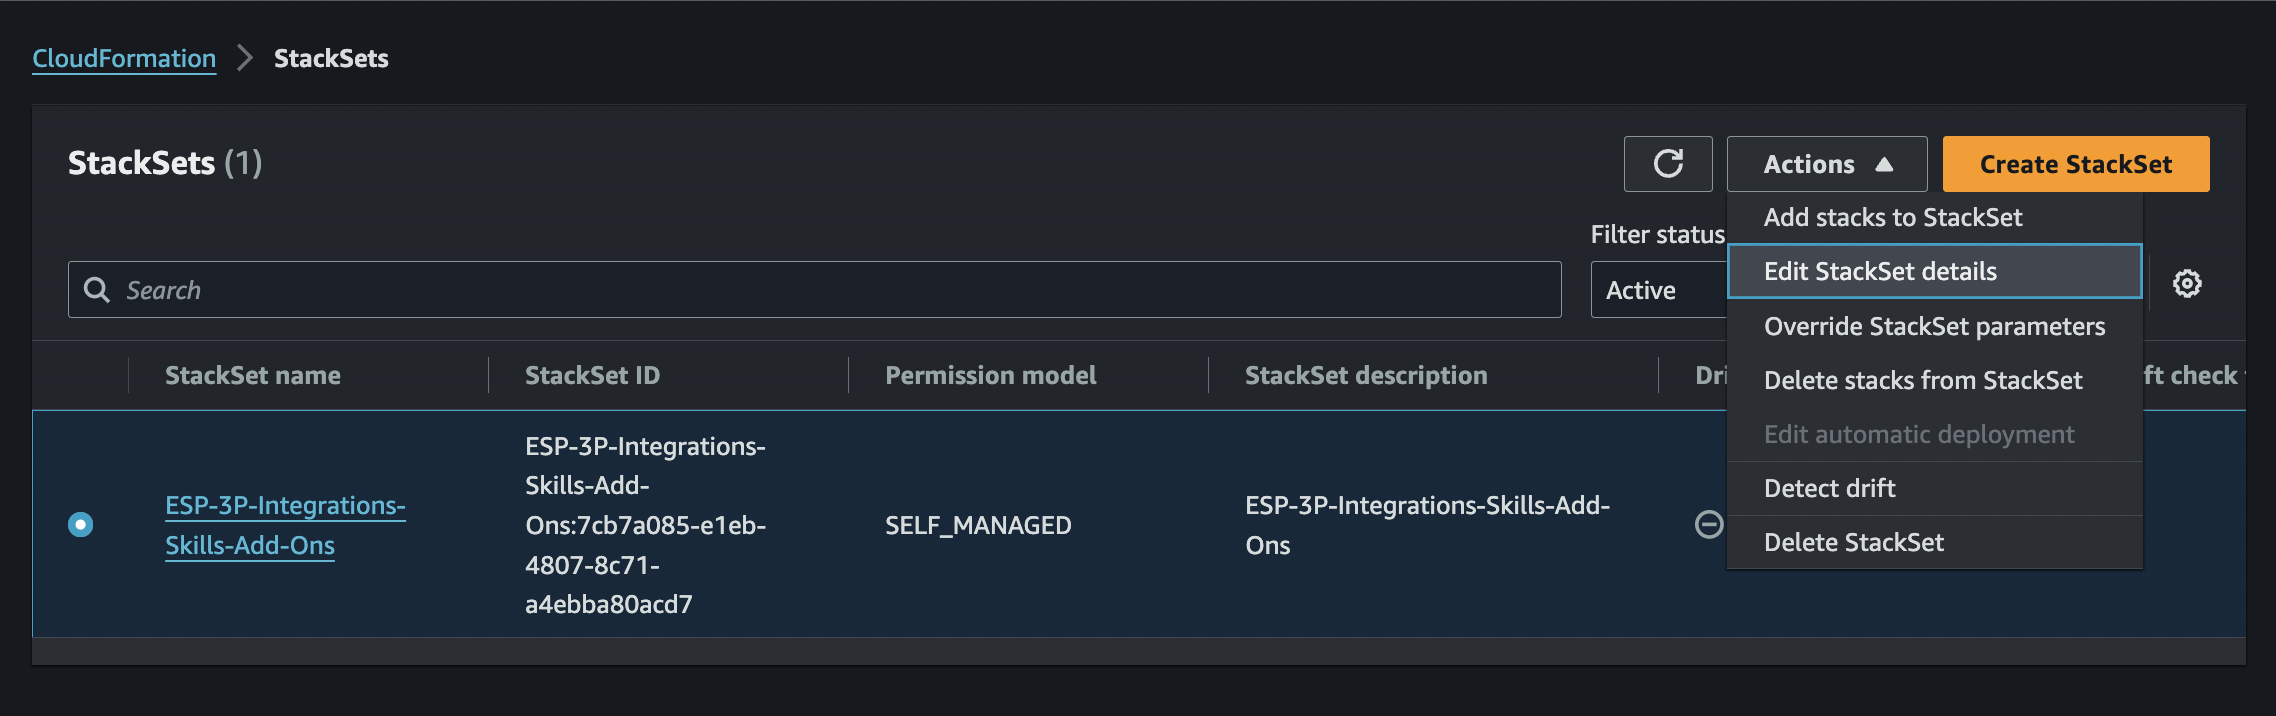Click the search magnifier icon
The image size is (2276, 716).
(x=97, y=290)
